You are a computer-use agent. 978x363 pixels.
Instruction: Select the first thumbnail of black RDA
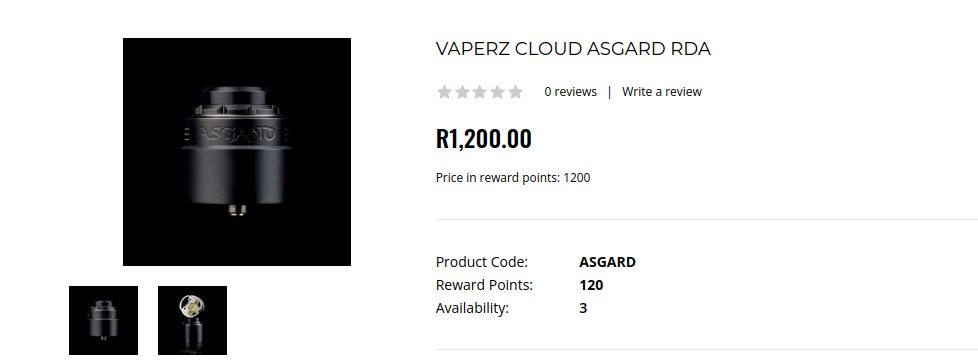(104, 321)
